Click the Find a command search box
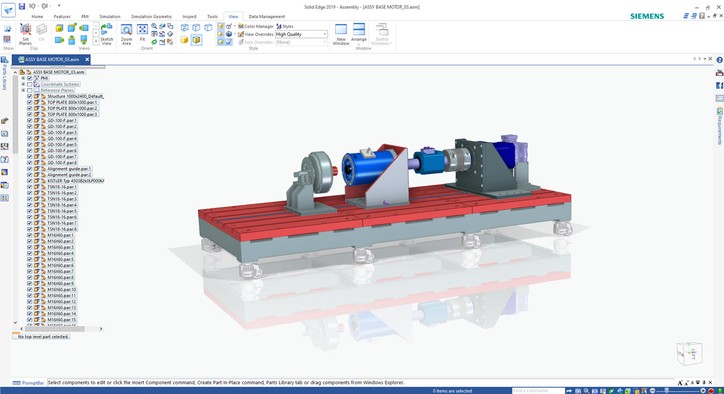Viewport: 724px width, 394px height. tap(538, 391)
